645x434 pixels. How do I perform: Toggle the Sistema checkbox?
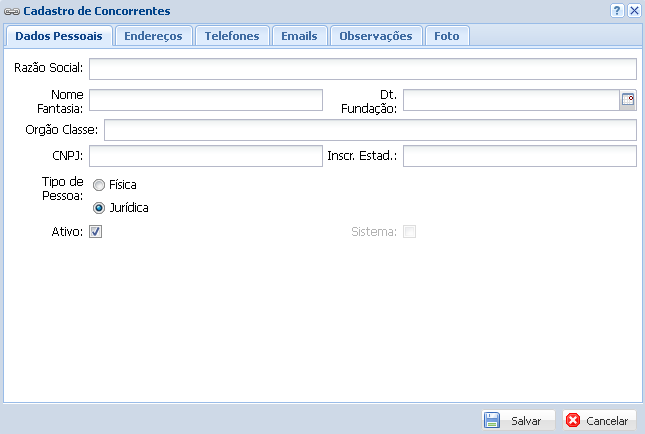(x=409, y=232)
